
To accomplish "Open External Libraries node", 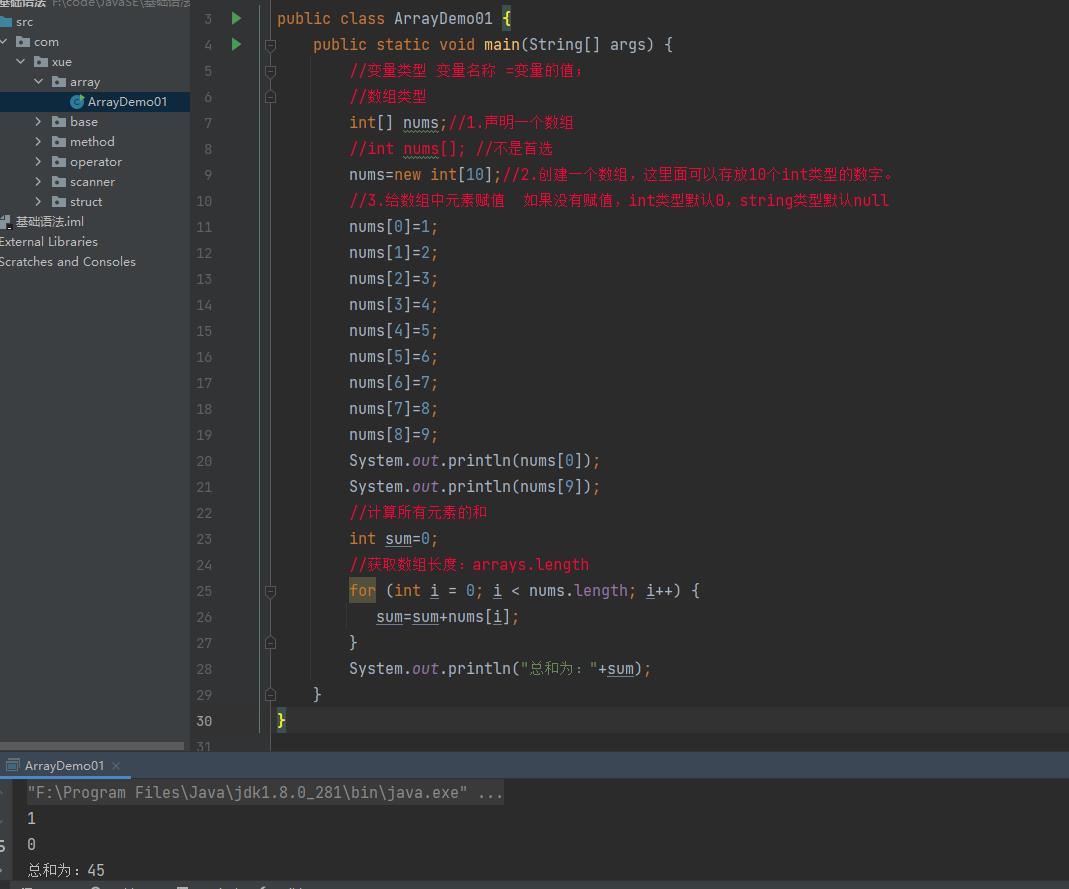I will [x=48, y=241].
